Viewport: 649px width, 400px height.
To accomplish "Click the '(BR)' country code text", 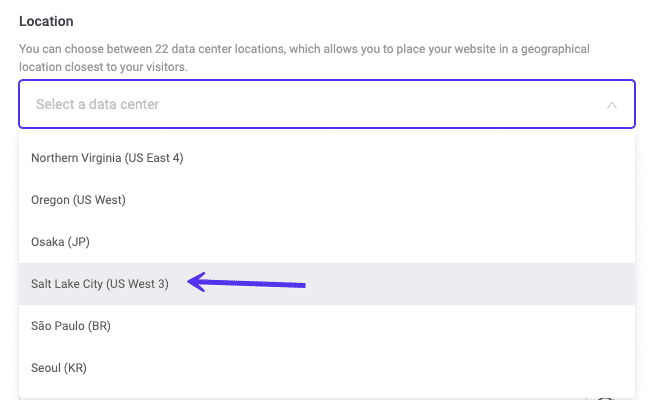I will click(x=100, y=326).
